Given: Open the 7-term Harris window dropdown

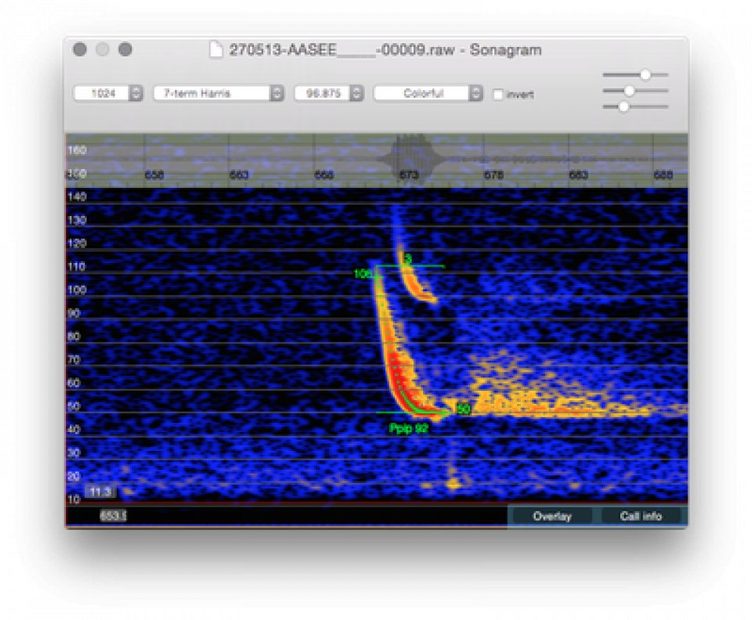Looking at the screenshot, I should [218, 93].
